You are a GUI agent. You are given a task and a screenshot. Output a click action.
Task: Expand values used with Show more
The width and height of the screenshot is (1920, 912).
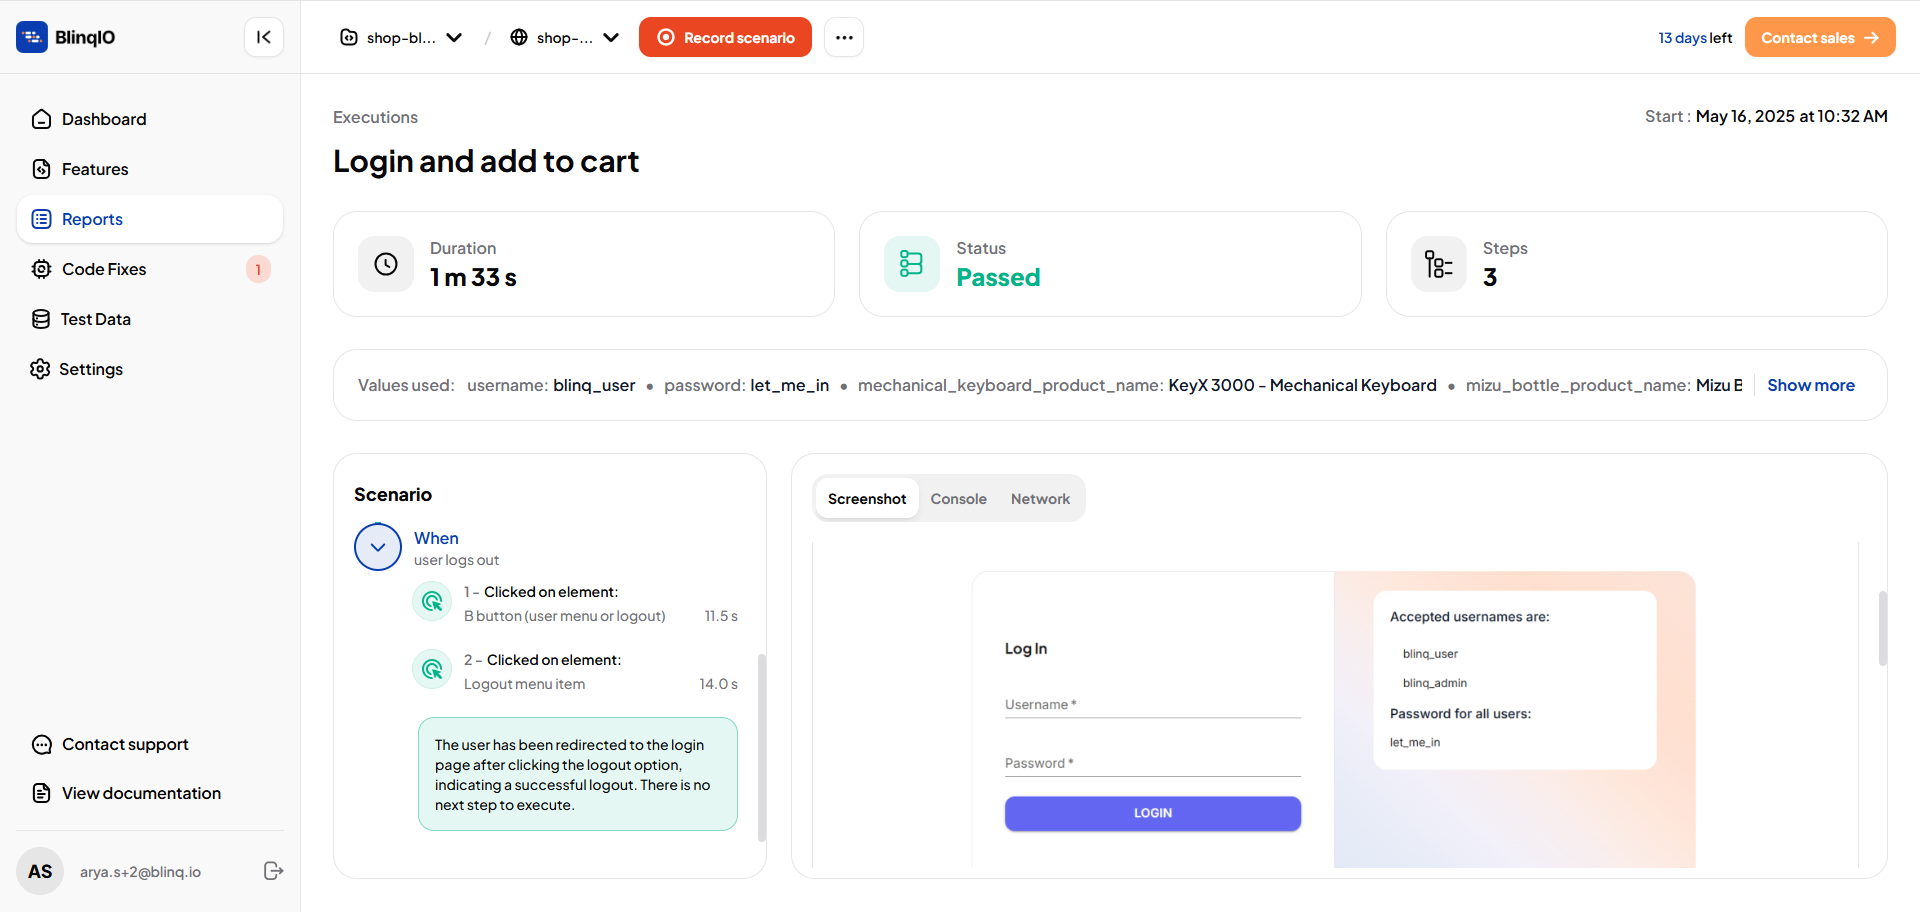tap(1811, 385)
